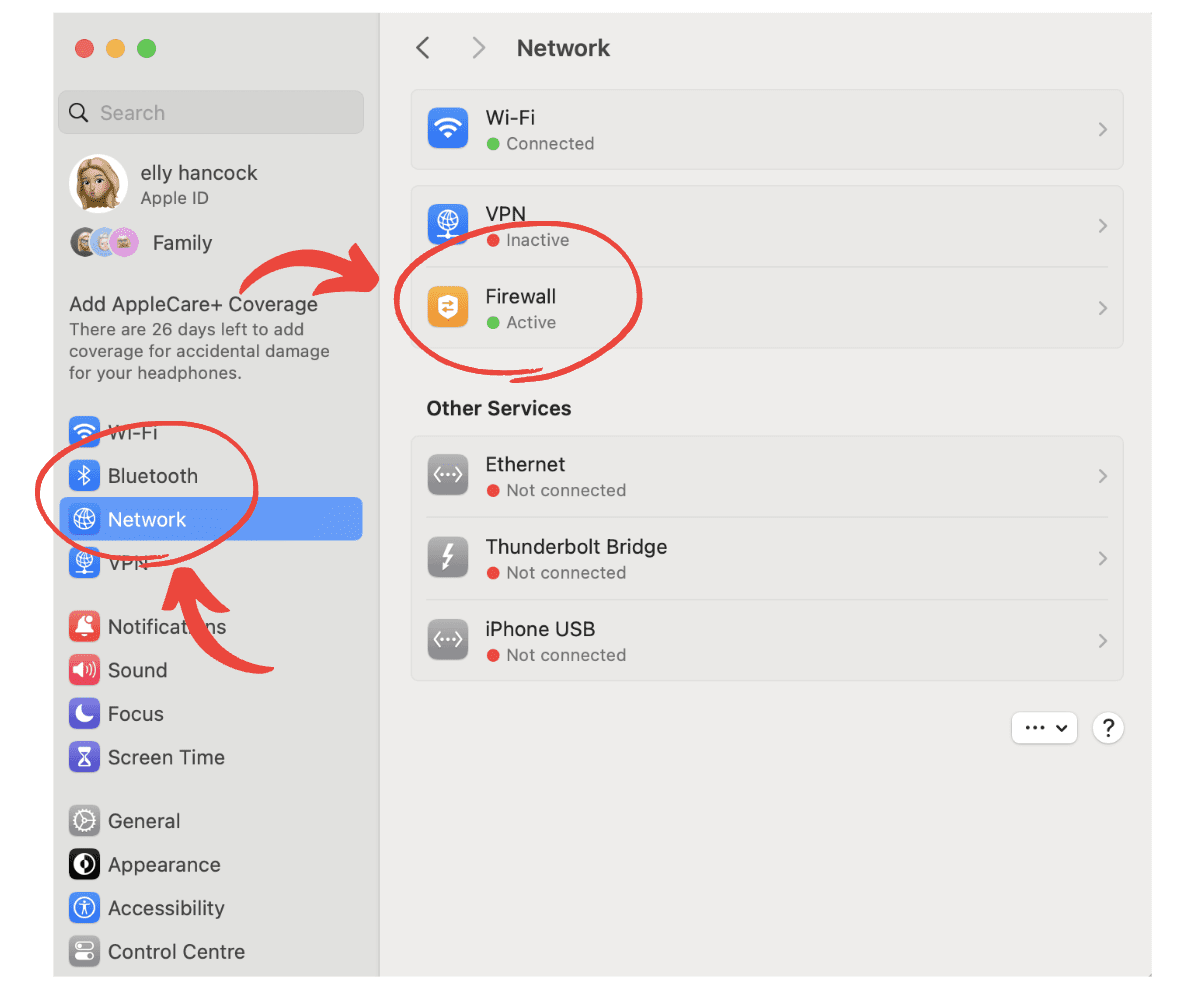Click the Screen Time hourglass icon
This screenshot has height=992, width=1190.
point(84,757)
